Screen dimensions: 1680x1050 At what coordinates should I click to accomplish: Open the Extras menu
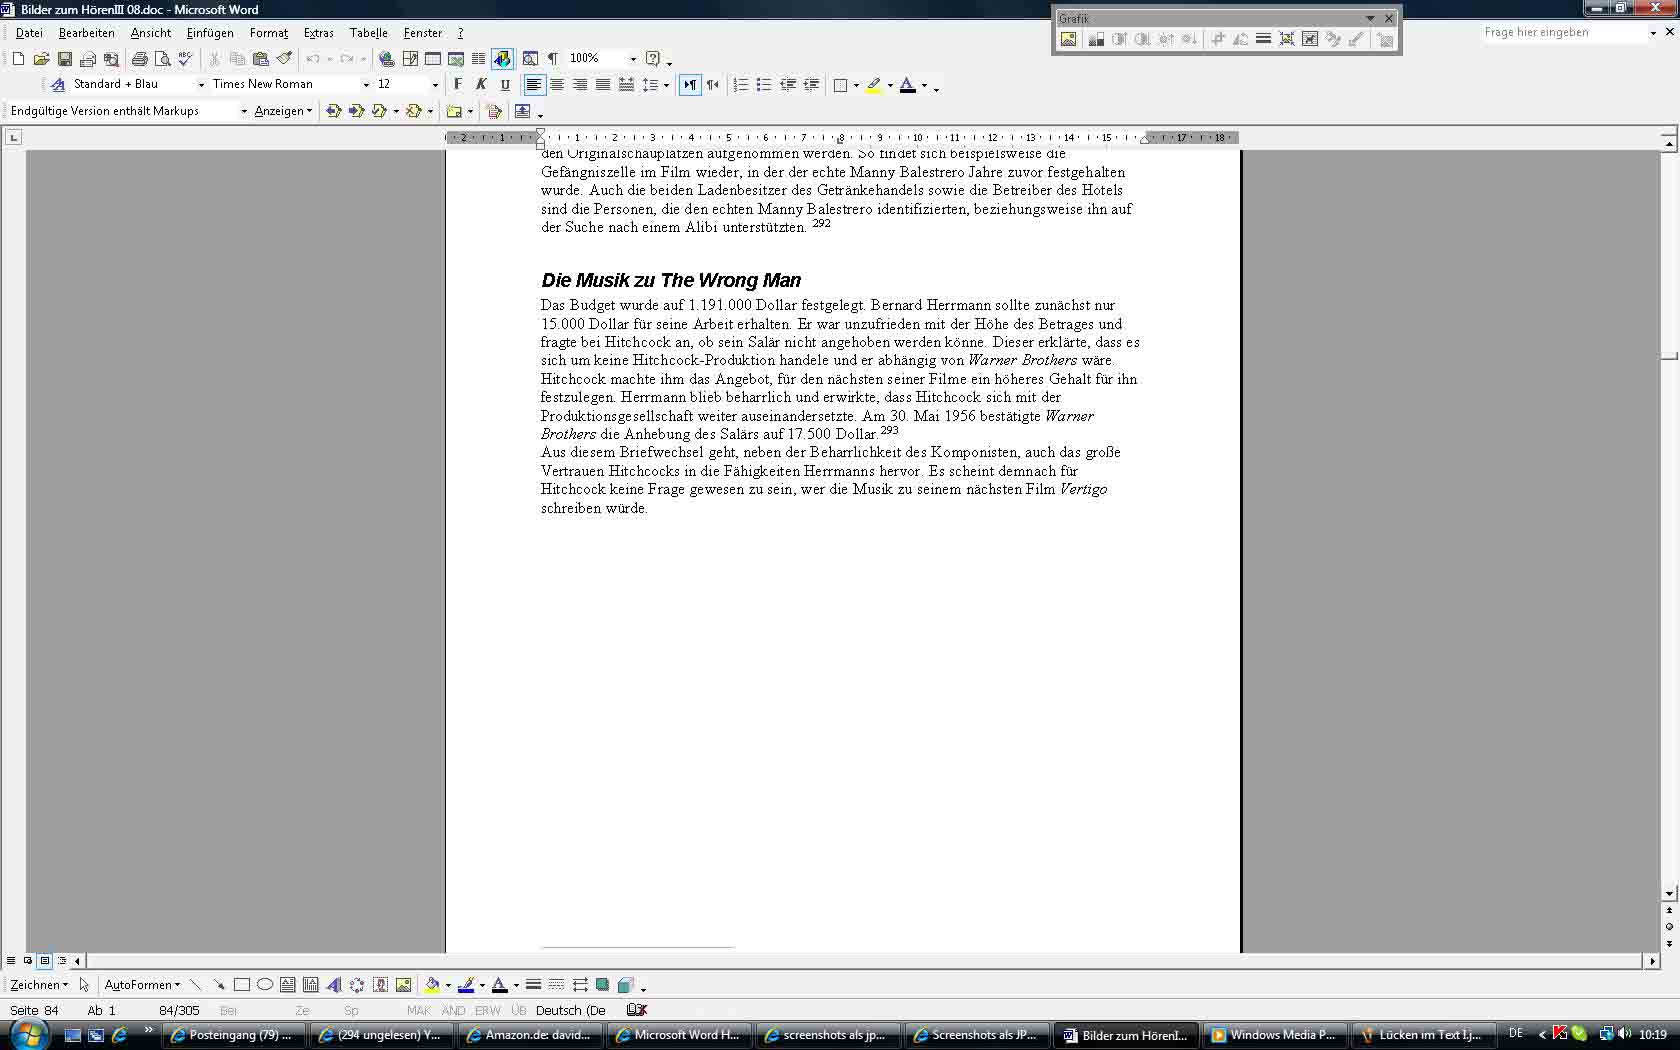[x=319, y=33]
